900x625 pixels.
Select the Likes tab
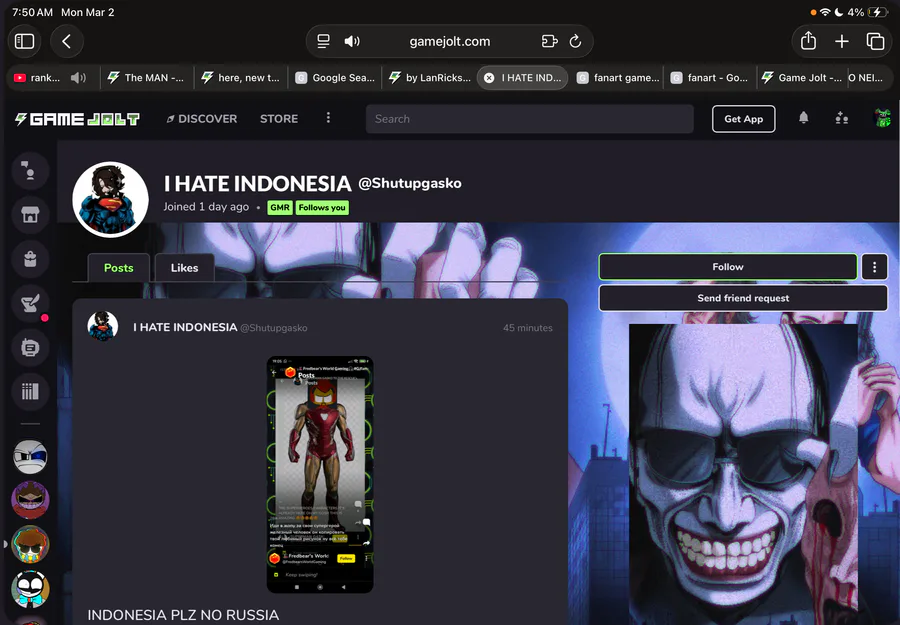(x=184, y=268)
